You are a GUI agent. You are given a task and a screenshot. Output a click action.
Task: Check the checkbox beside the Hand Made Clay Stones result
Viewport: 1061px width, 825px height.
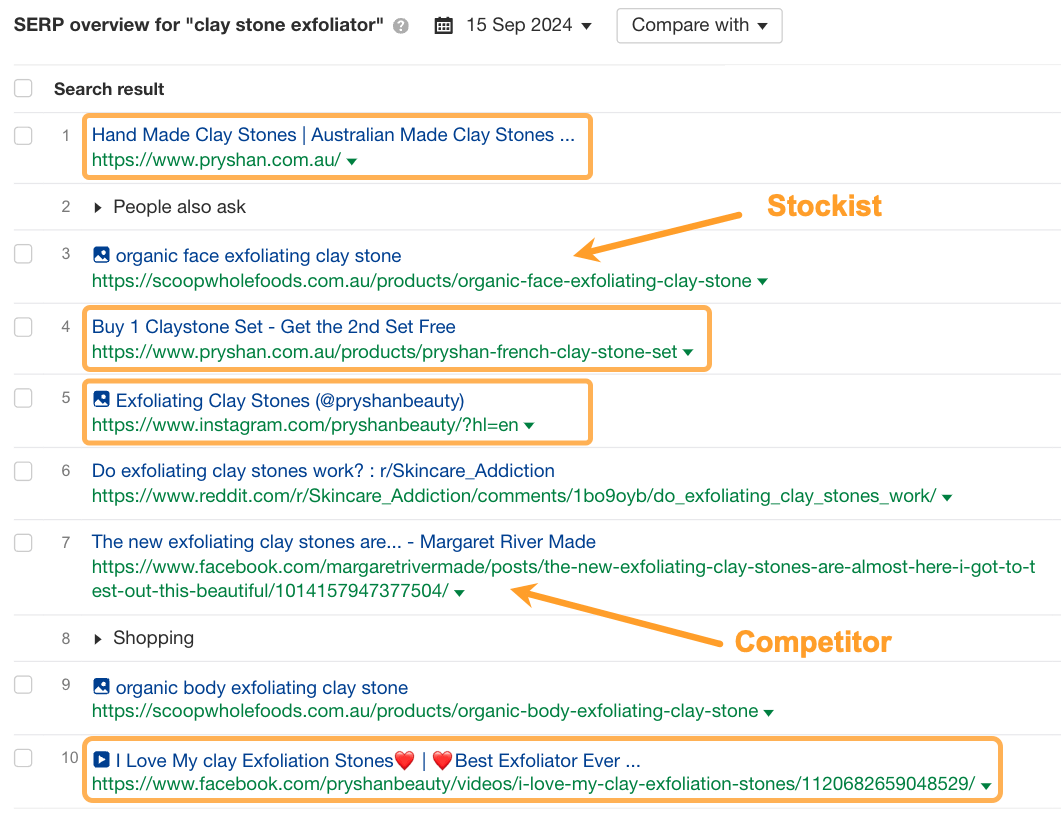coord(22,135)
